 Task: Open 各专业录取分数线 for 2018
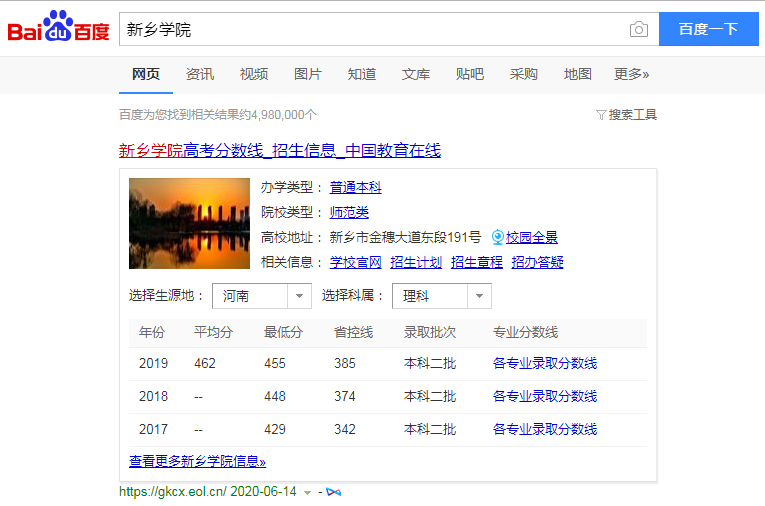click(x=545, y=396)
